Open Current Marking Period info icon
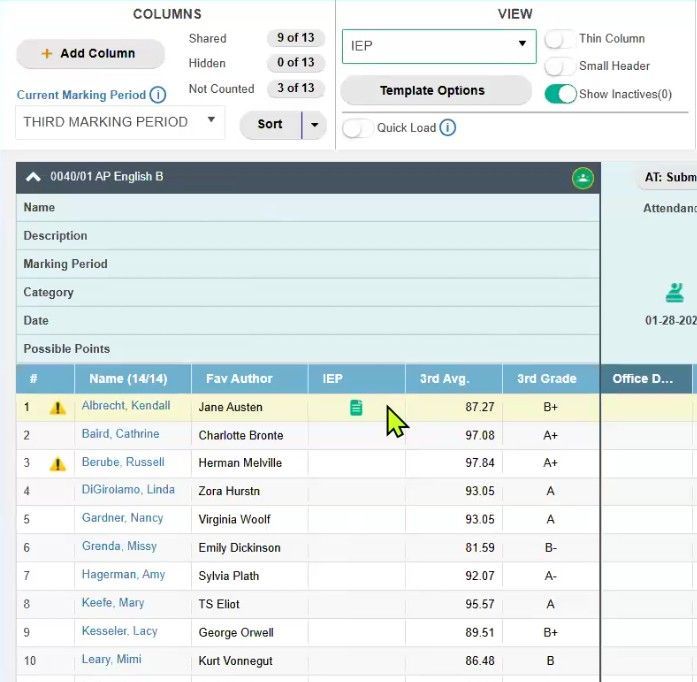The image size is (697, 682). click(x=158, y=95)
